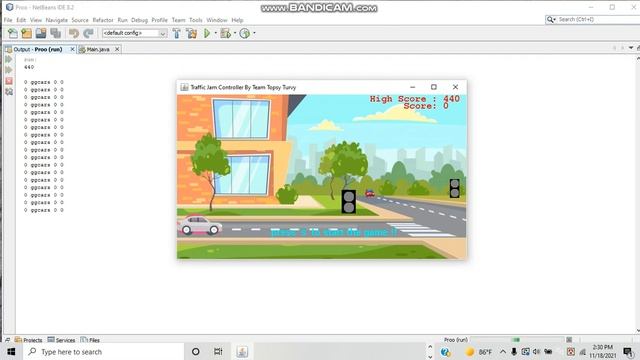
Task: Click the Java app icon on taskbar
Action: point(242,351)
